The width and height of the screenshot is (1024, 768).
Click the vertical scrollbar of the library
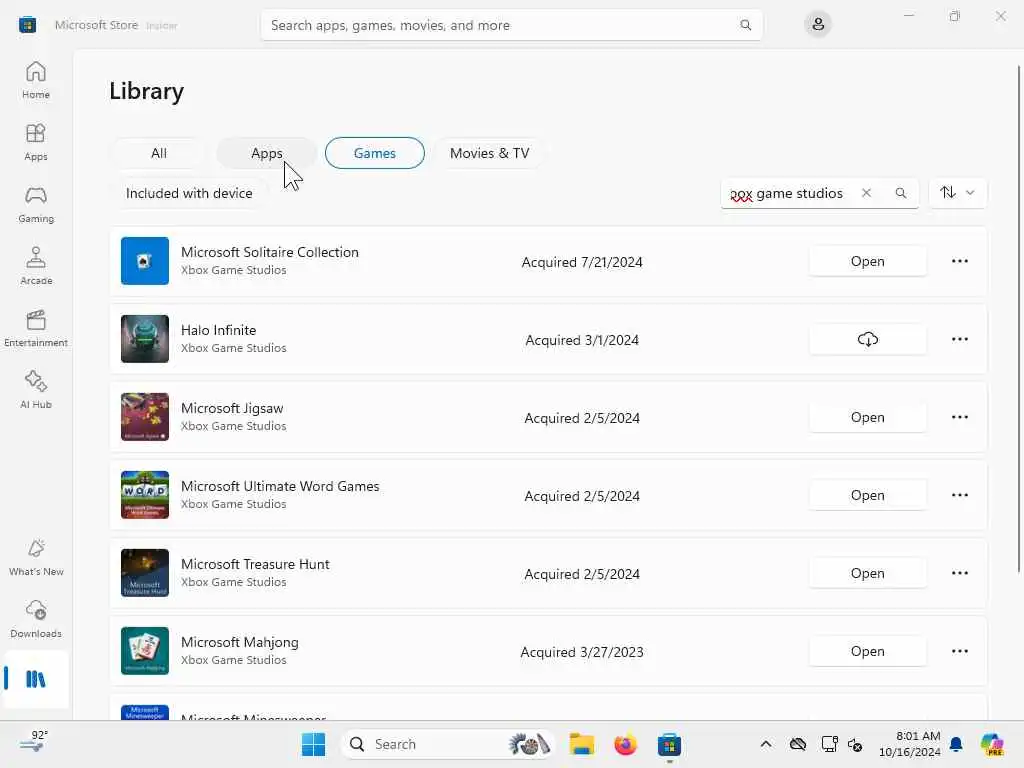[1019, 319]
